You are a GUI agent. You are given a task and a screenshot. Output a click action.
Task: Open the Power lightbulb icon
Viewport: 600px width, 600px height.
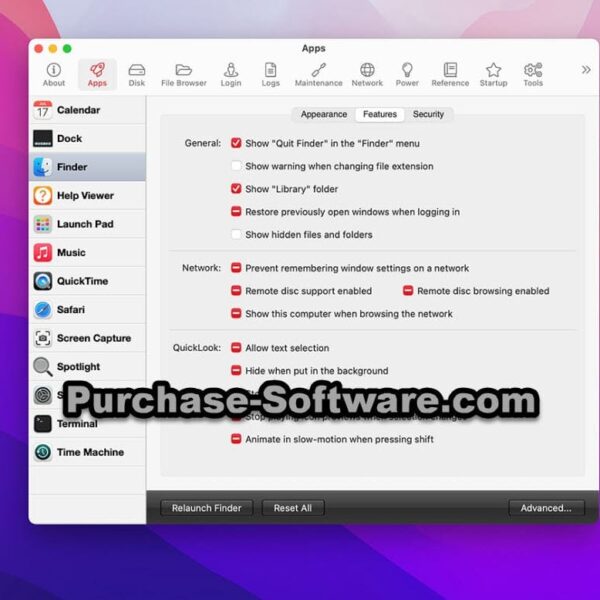[x=407, y=71]
